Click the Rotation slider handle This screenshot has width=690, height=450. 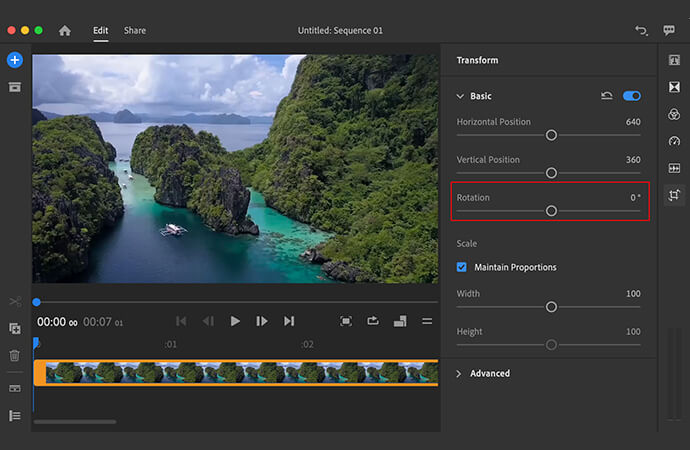551,211
